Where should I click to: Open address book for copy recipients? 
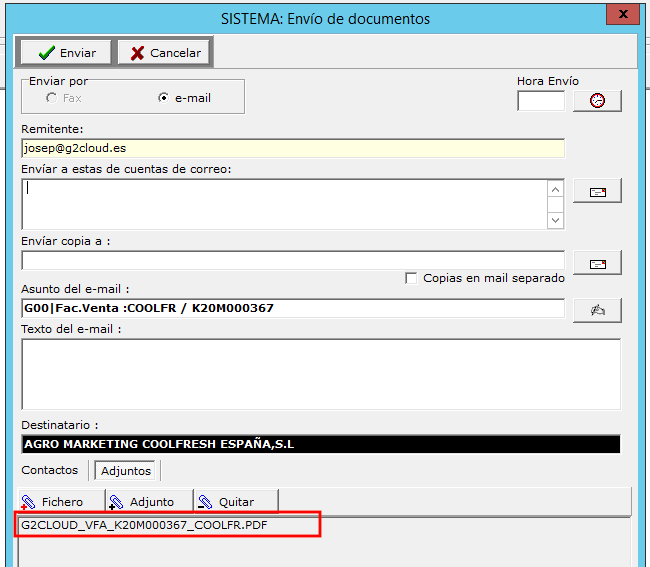point(597,263)
